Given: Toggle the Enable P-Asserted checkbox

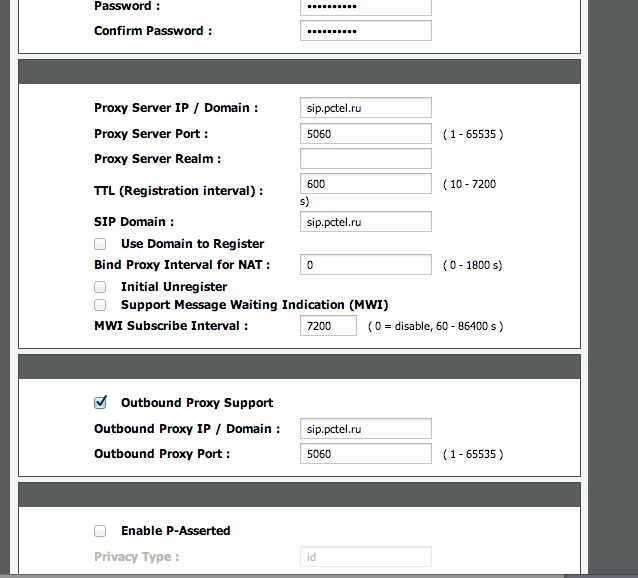Looking at the screenshot, I should [100, 531].
